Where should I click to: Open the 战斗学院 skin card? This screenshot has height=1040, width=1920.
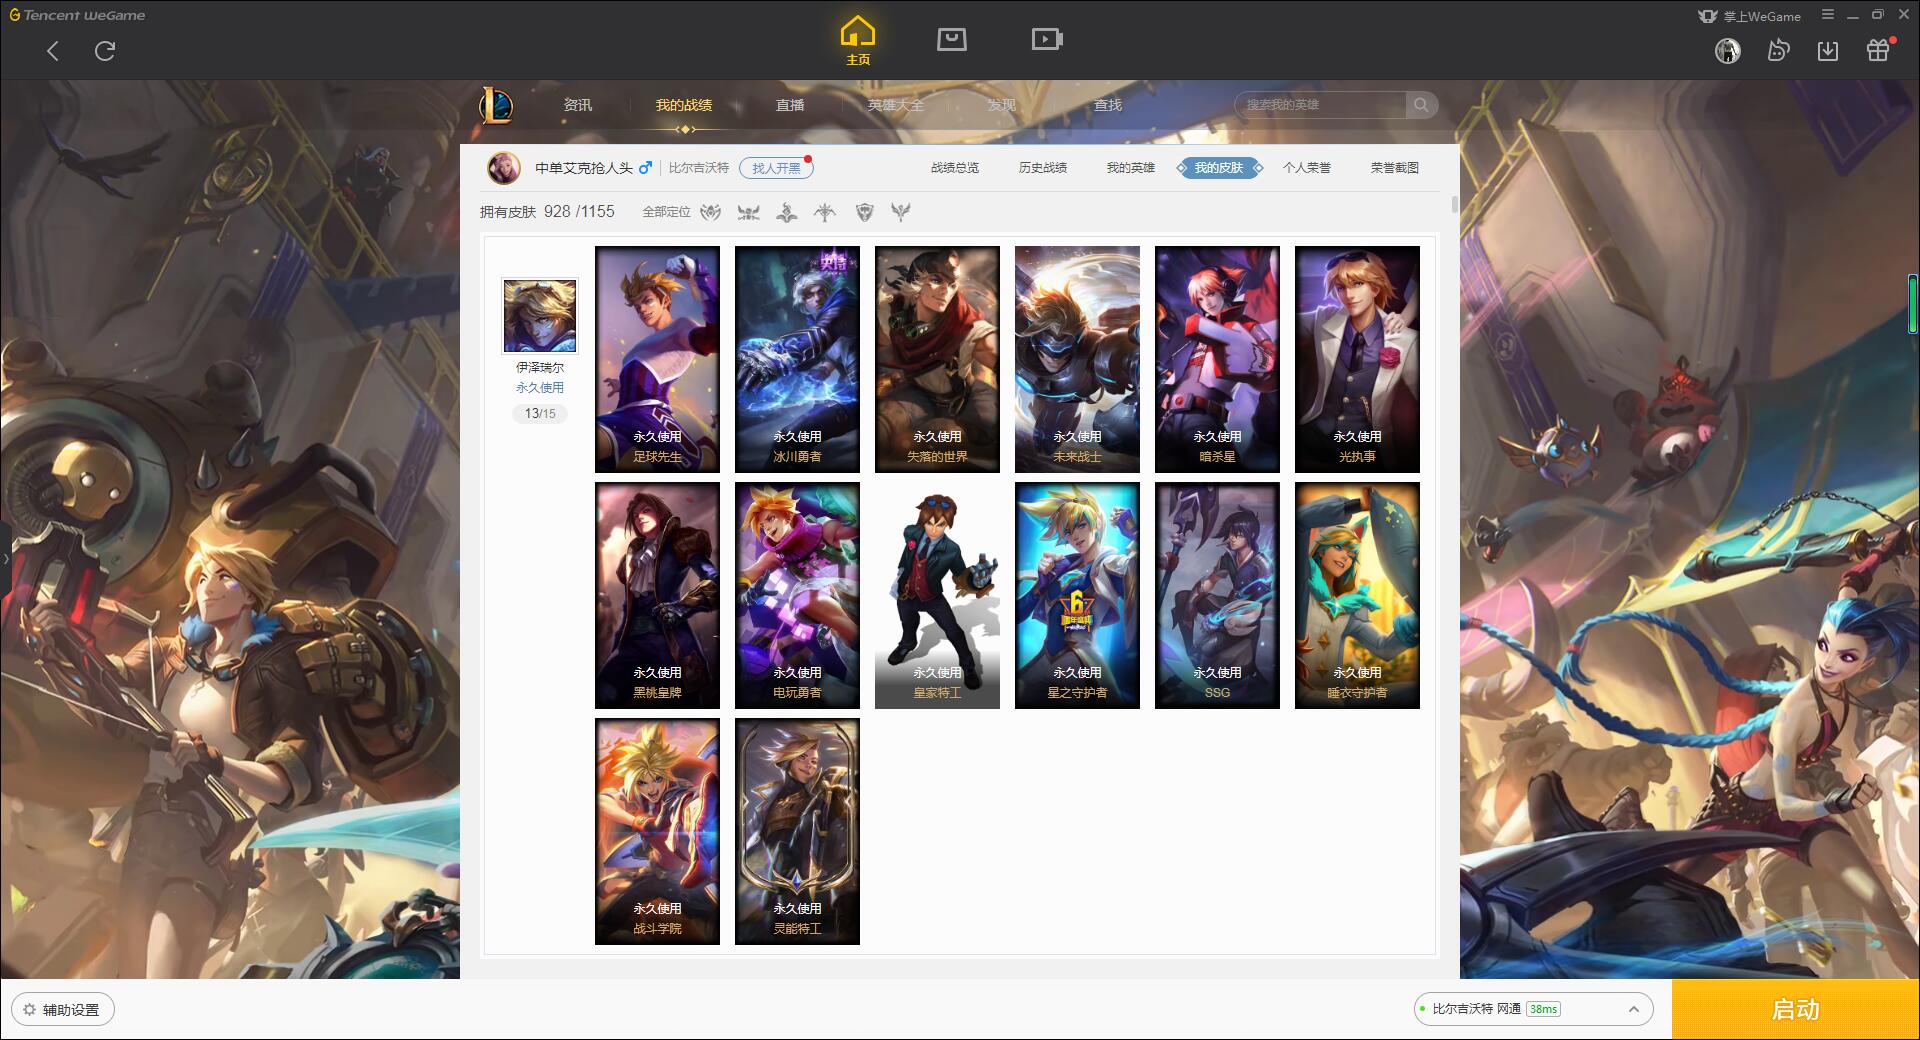[657, 831]
